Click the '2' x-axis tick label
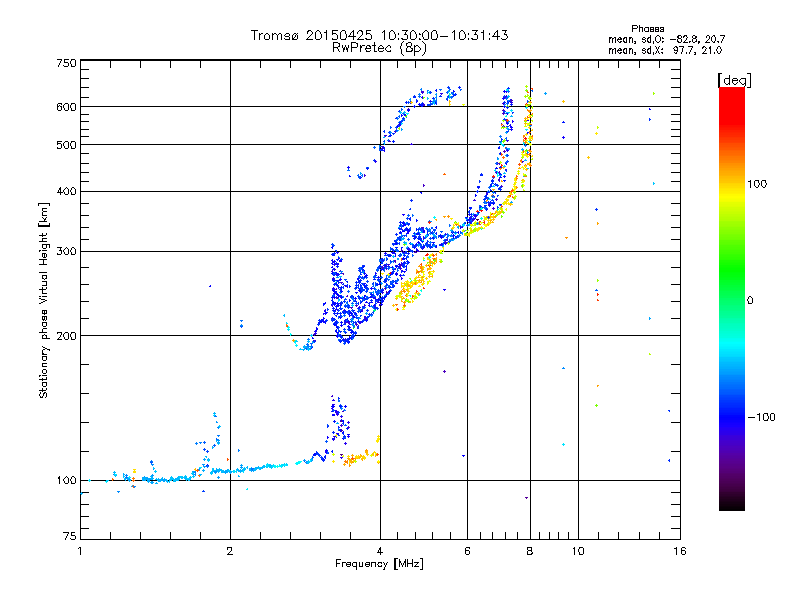 click(x=230, y=551)
